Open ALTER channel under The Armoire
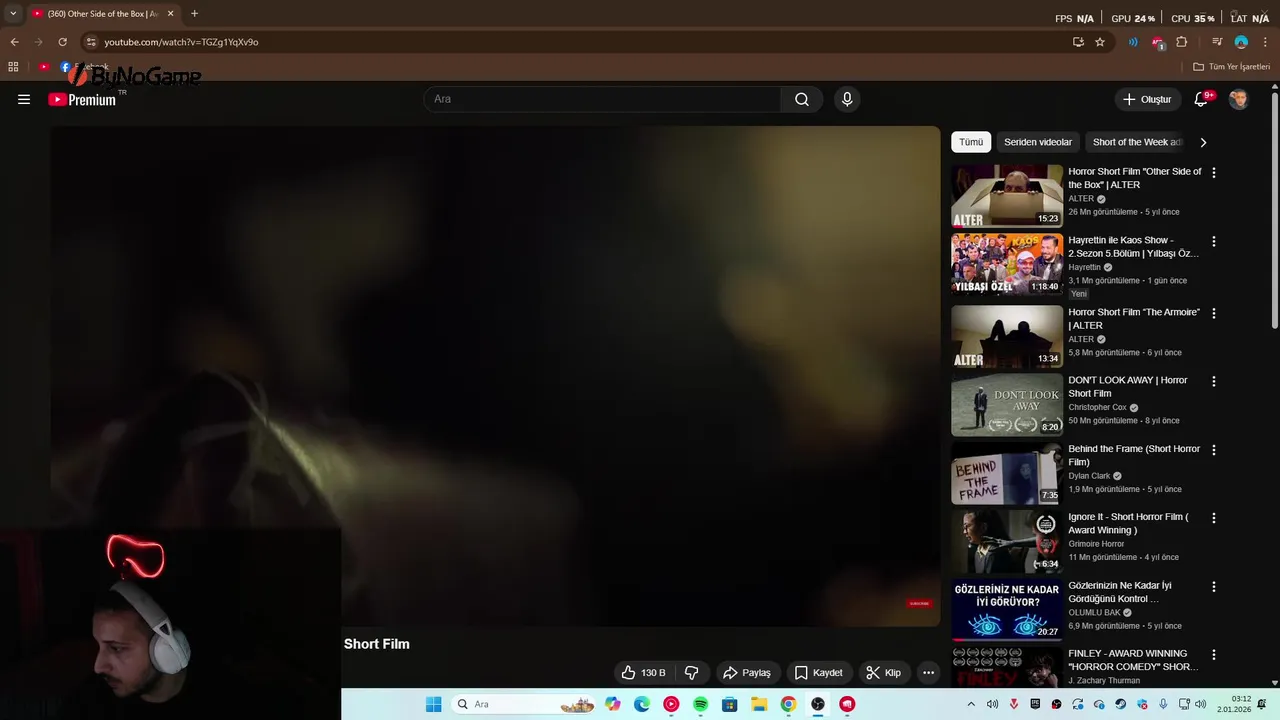 (1081, 339)
